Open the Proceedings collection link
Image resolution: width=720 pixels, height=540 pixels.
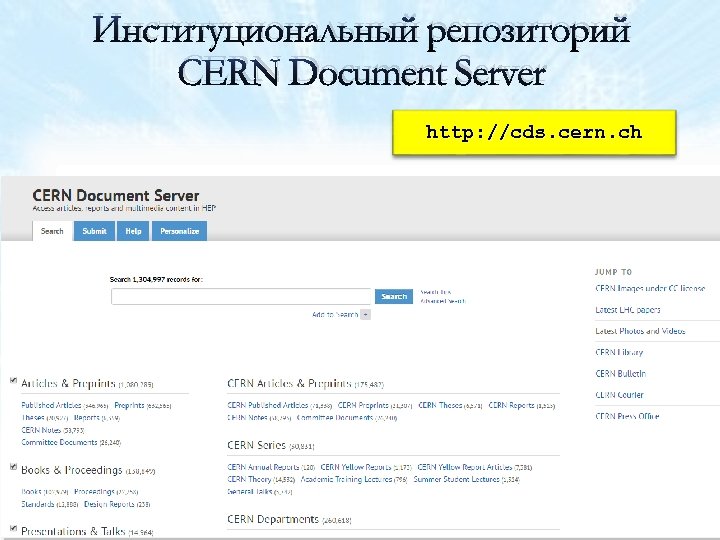[94, 491]
